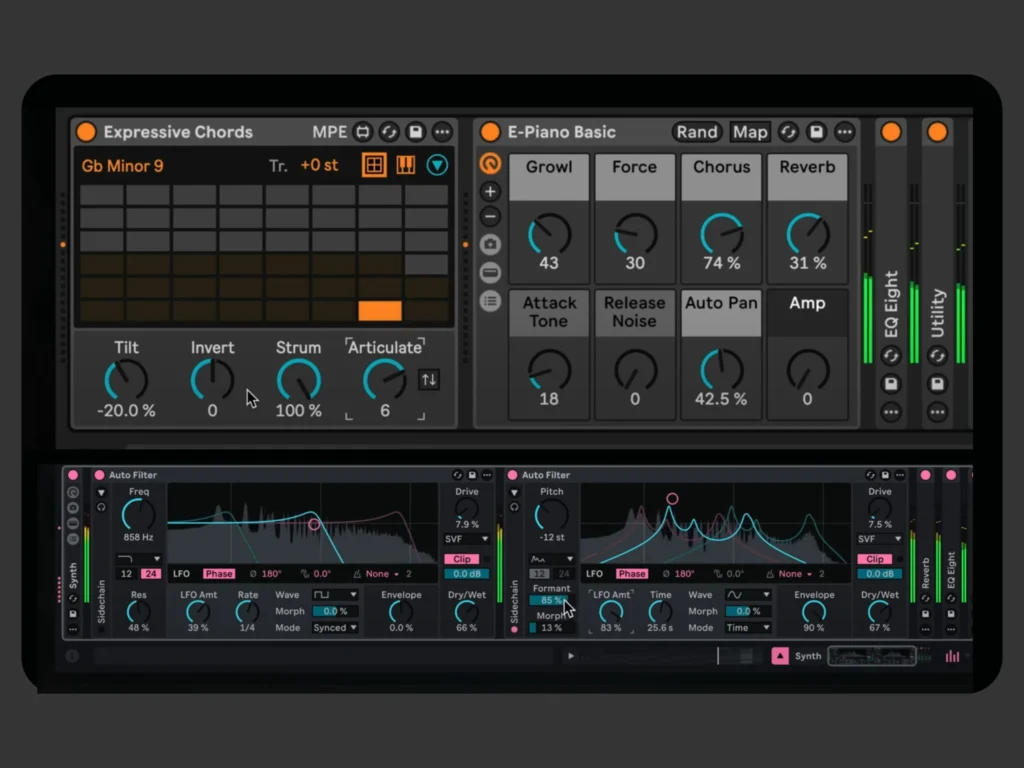Select the highlighted orange chord pad

[x=380, y=311]
